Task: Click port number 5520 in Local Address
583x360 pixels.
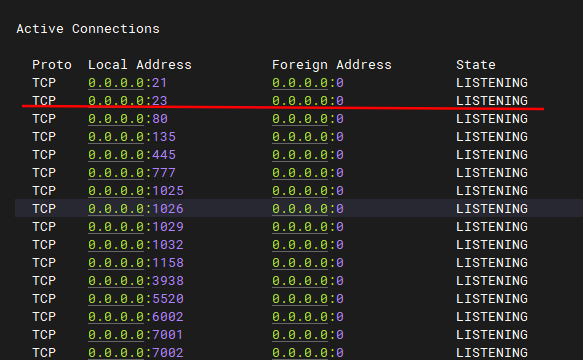Action: pos(168,299)
